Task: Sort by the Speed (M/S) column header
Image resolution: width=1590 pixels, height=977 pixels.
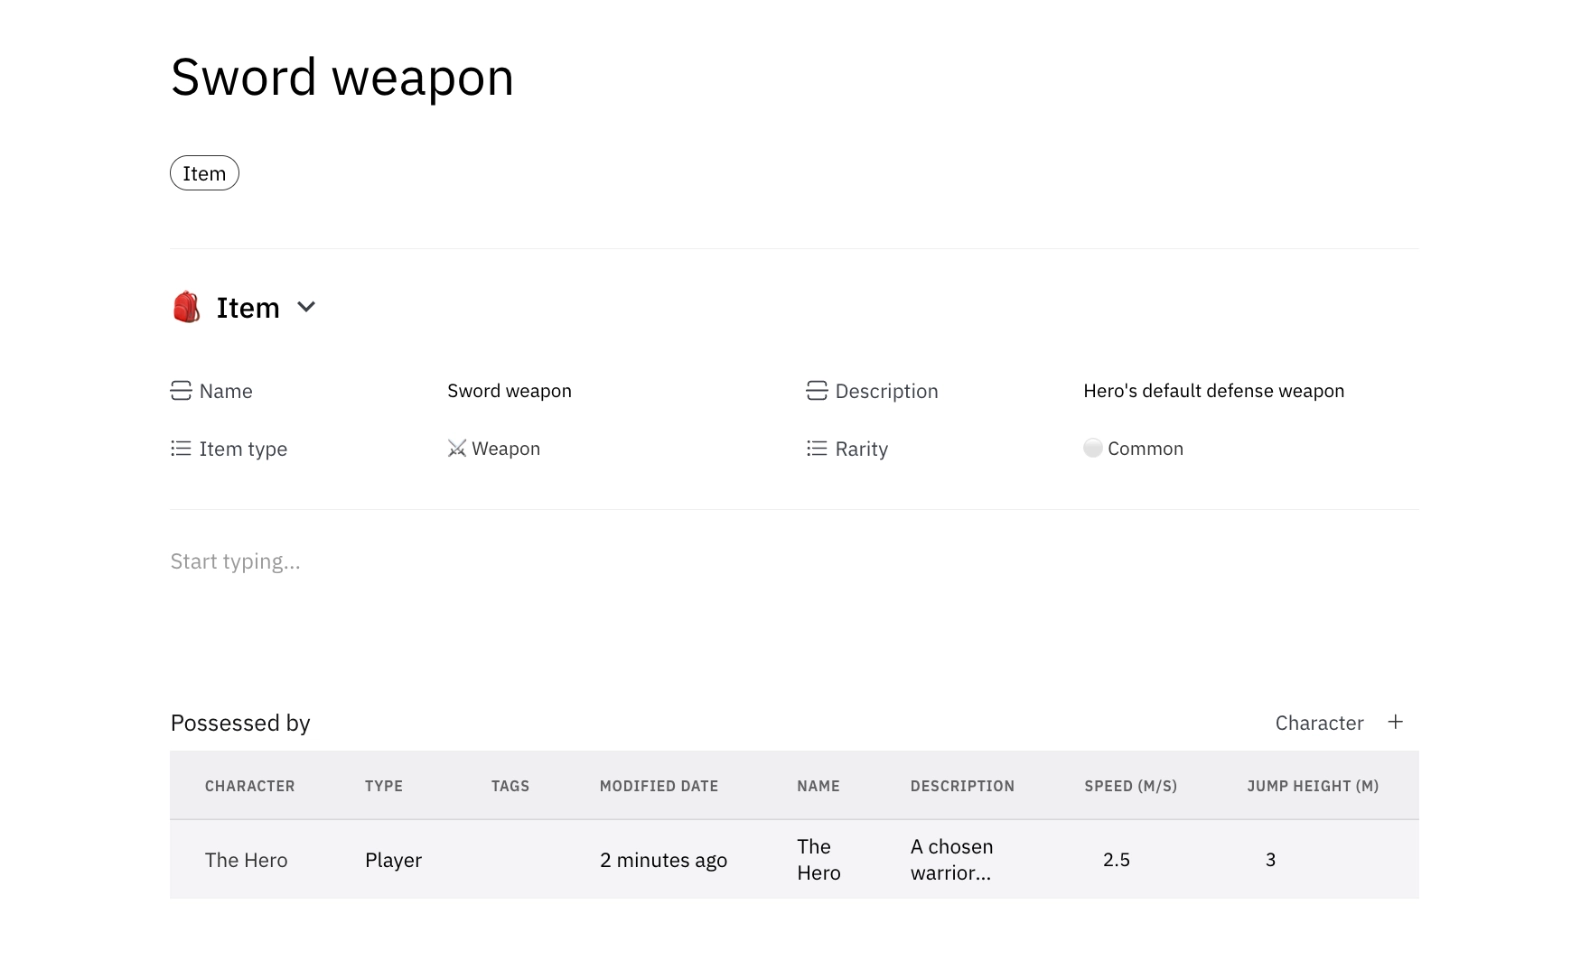Action: pyautogui.click(x=1130, y=786)
